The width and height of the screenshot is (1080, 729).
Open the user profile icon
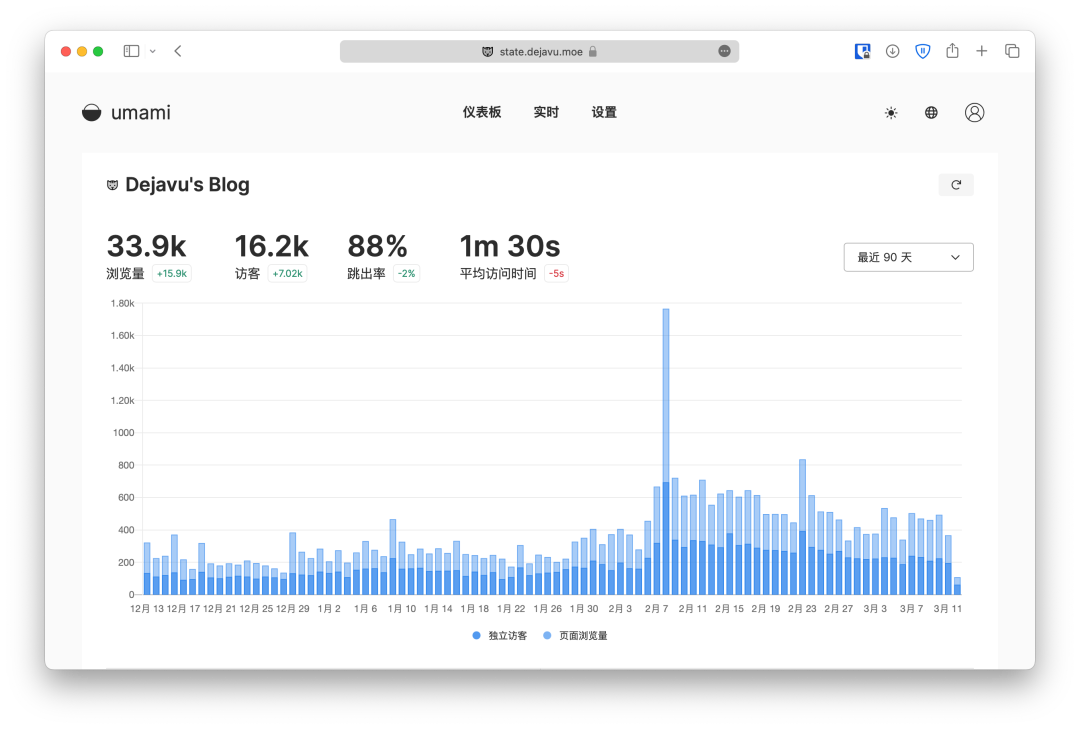point(974,112)
